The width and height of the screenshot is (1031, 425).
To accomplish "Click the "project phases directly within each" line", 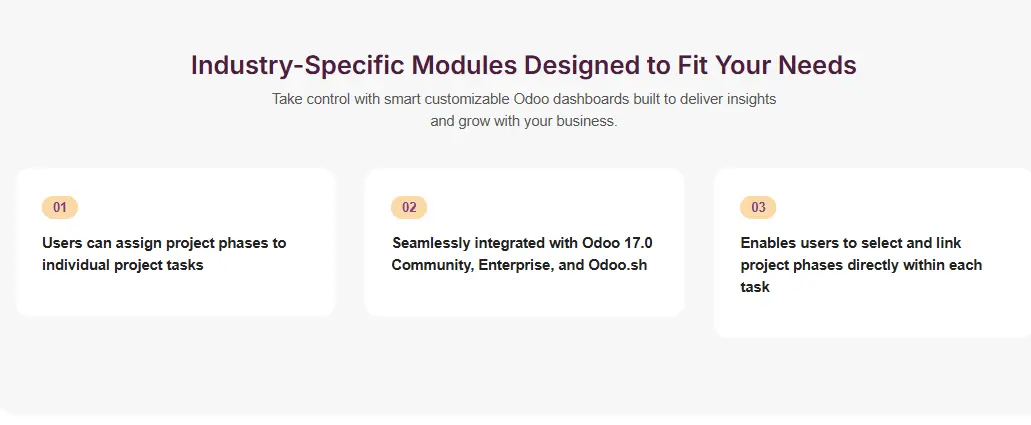I will 861,265.
